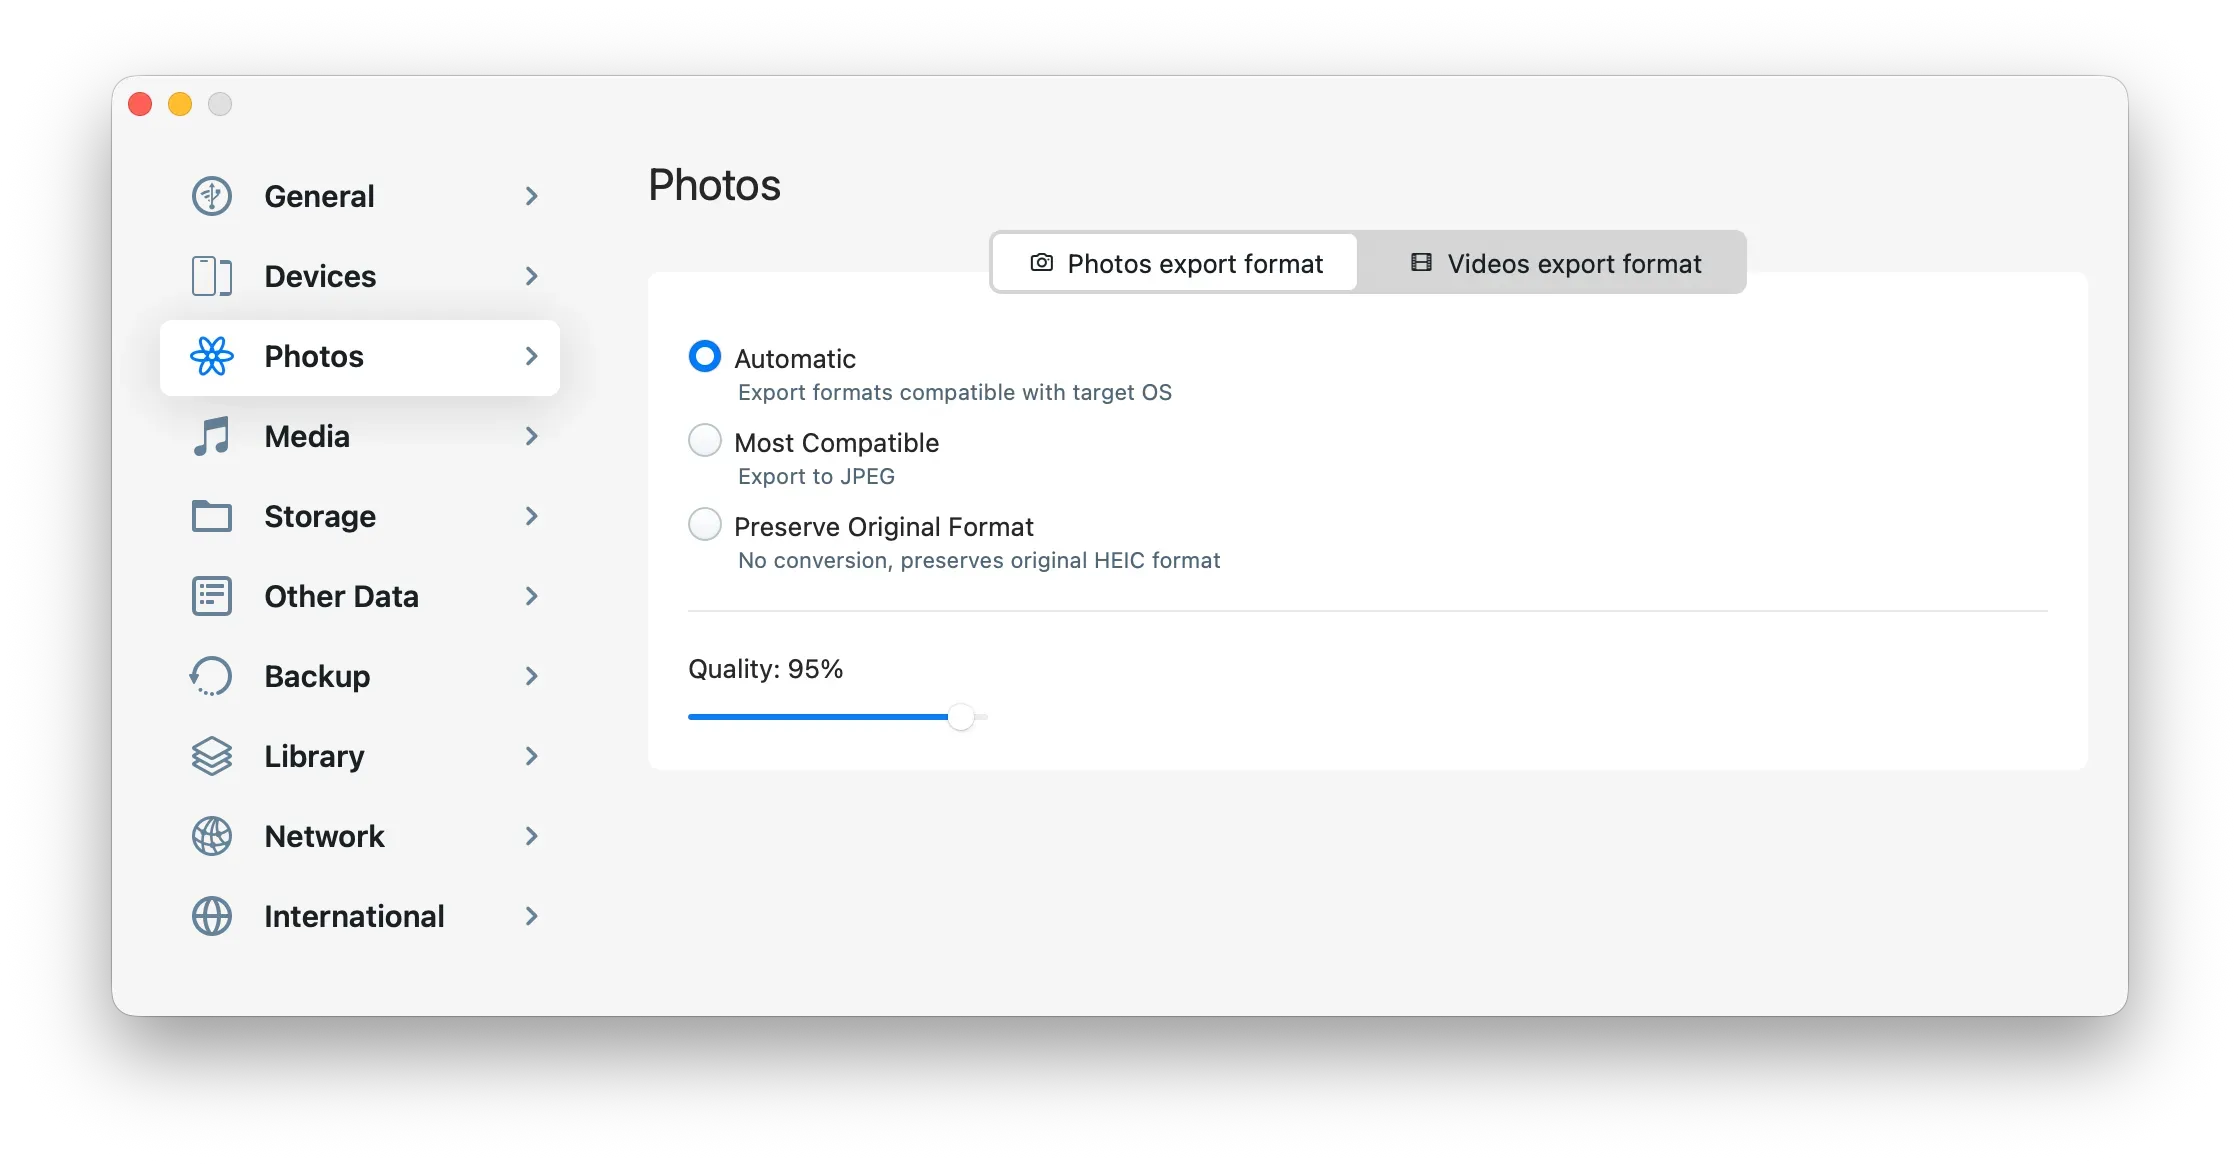Choose Preserve Original Format

704,524
